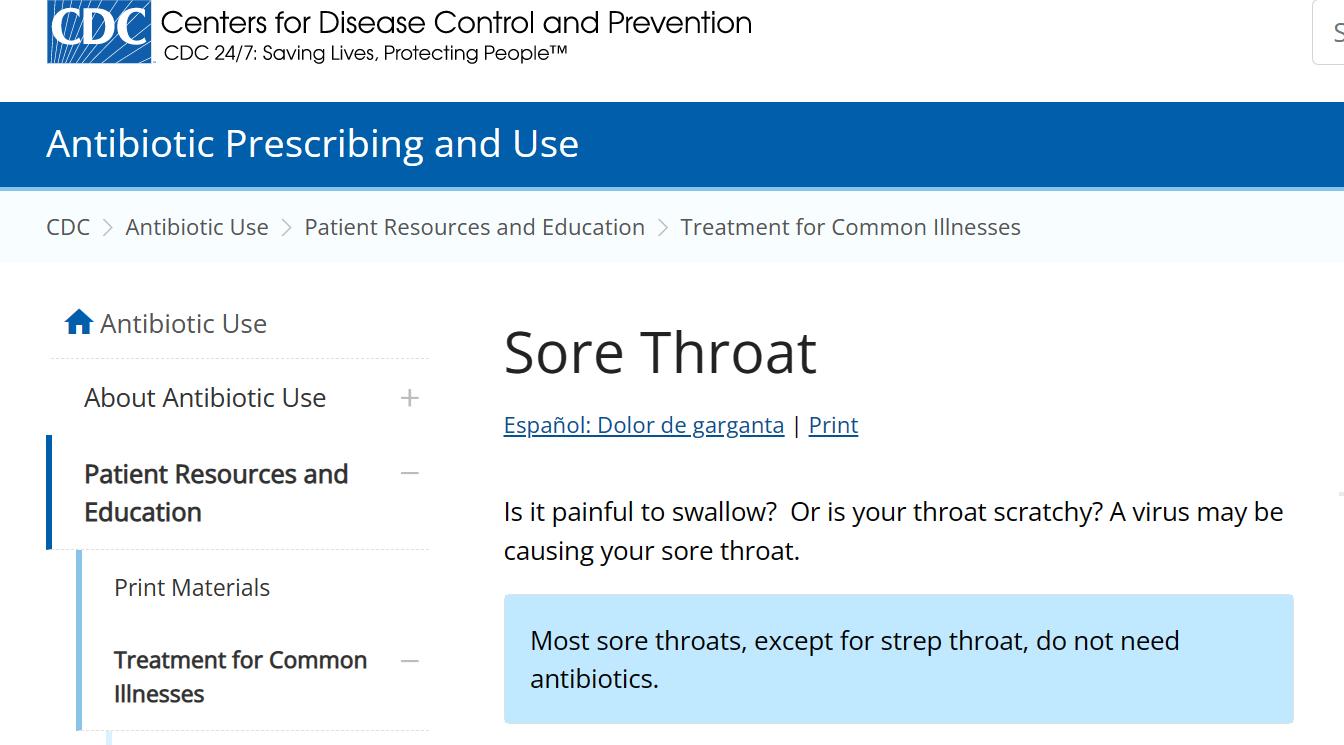Open Patient Resources and Education breadcrumb

[474, 227]
